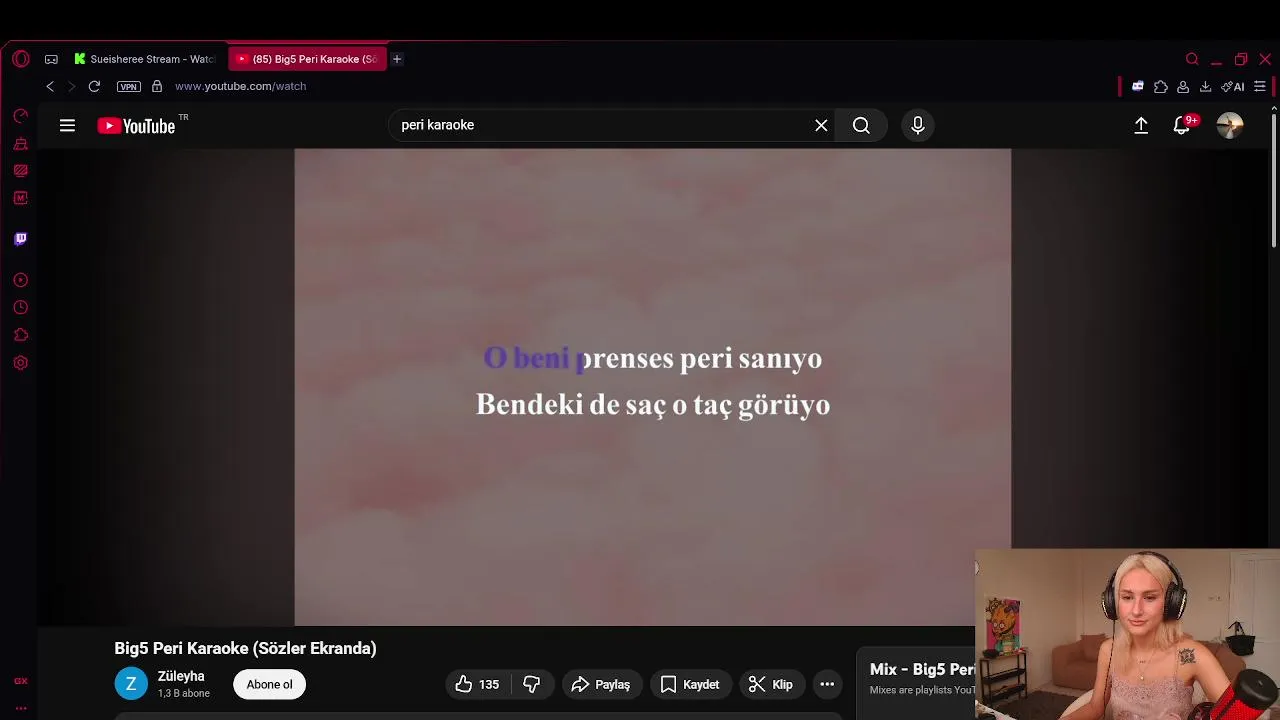
Task: Go back to previous page
Action: click(50, 86)
